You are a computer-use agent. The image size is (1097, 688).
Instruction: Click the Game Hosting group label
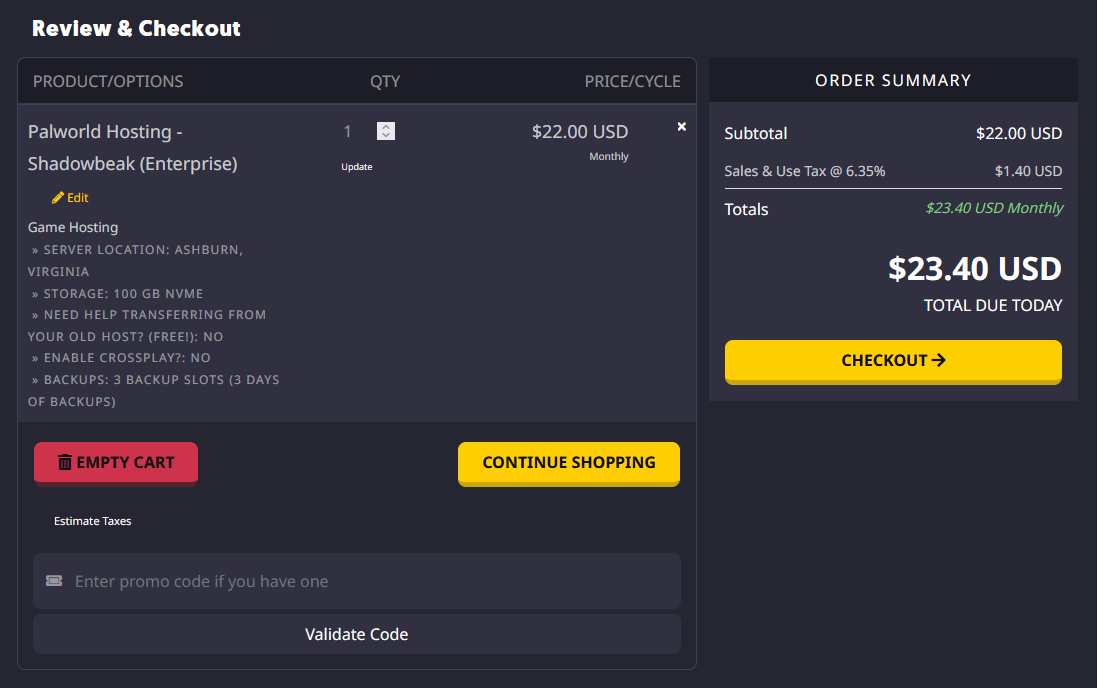[x=73, y=227]
